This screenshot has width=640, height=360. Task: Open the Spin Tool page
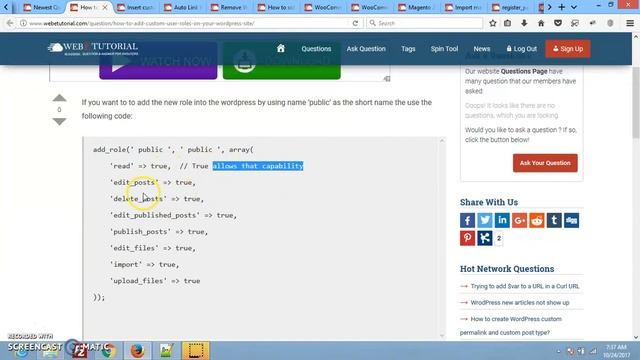click(444, 49)
